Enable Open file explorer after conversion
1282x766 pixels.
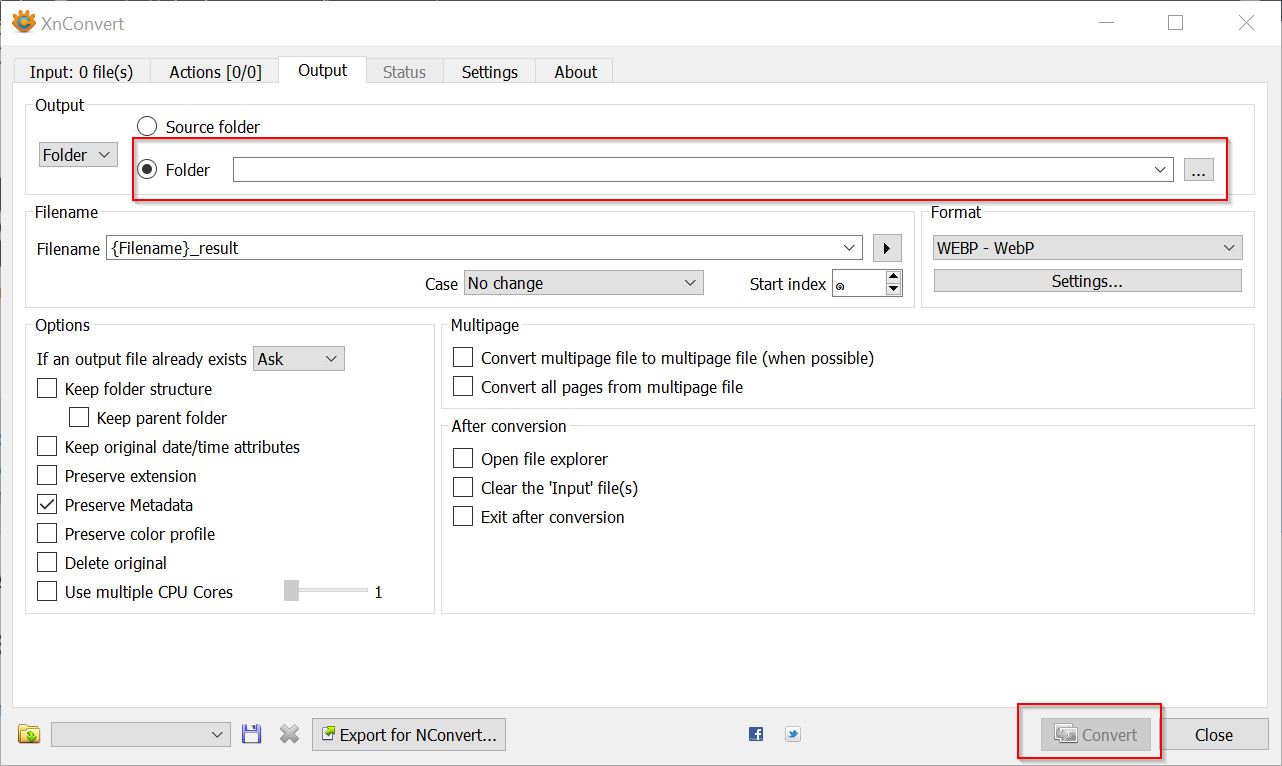pos(463,459)
